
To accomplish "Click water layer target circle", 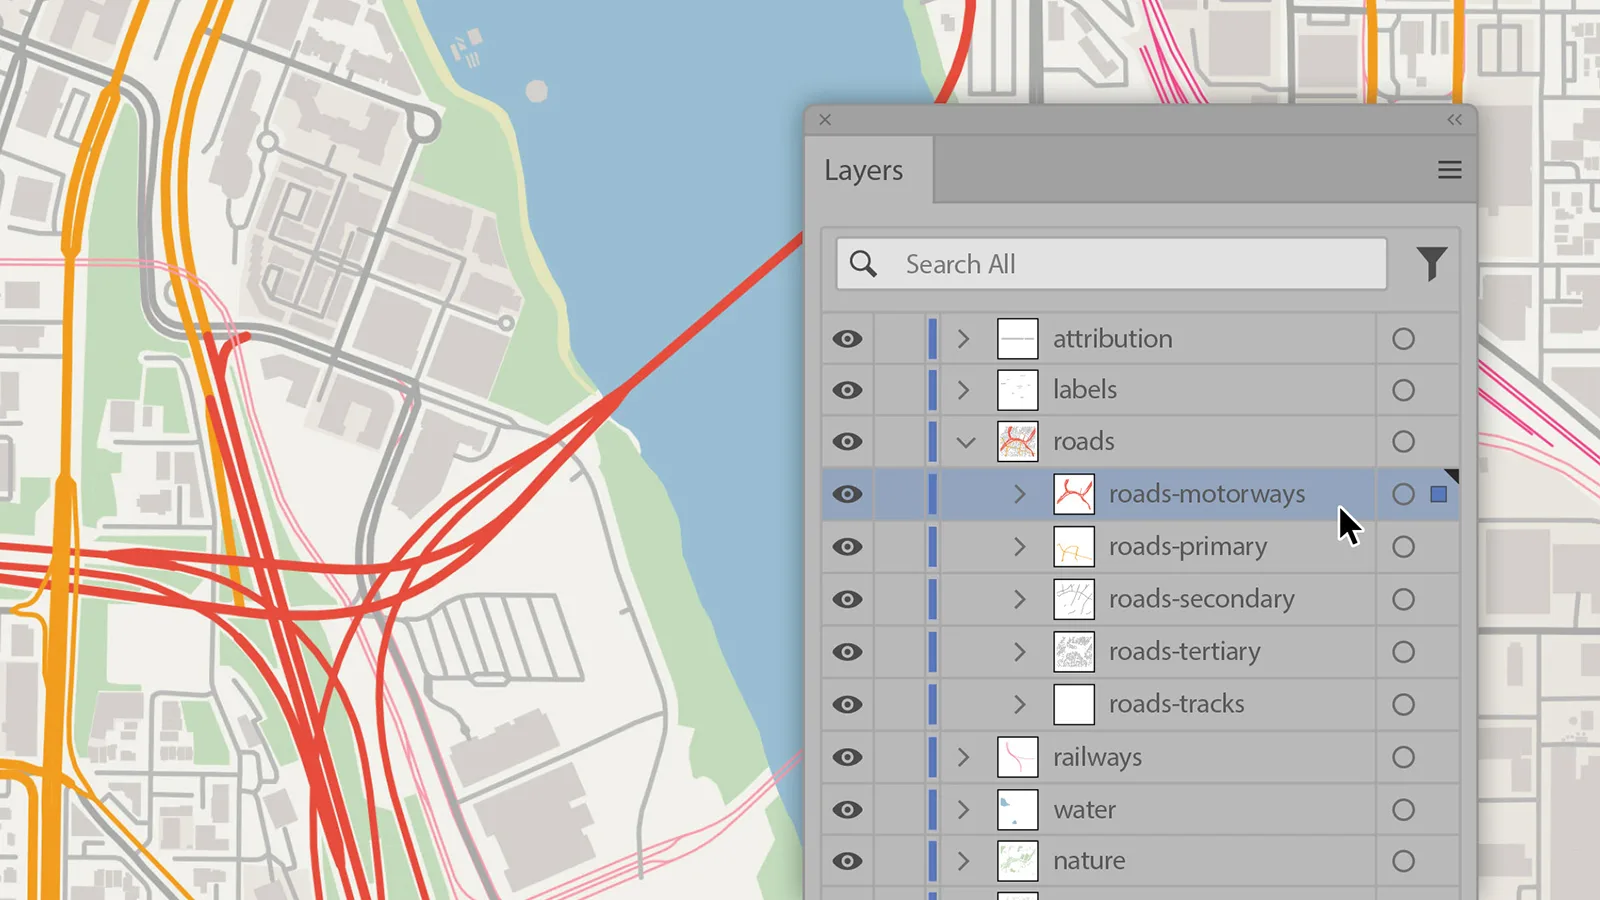I will pos(1403,810).
